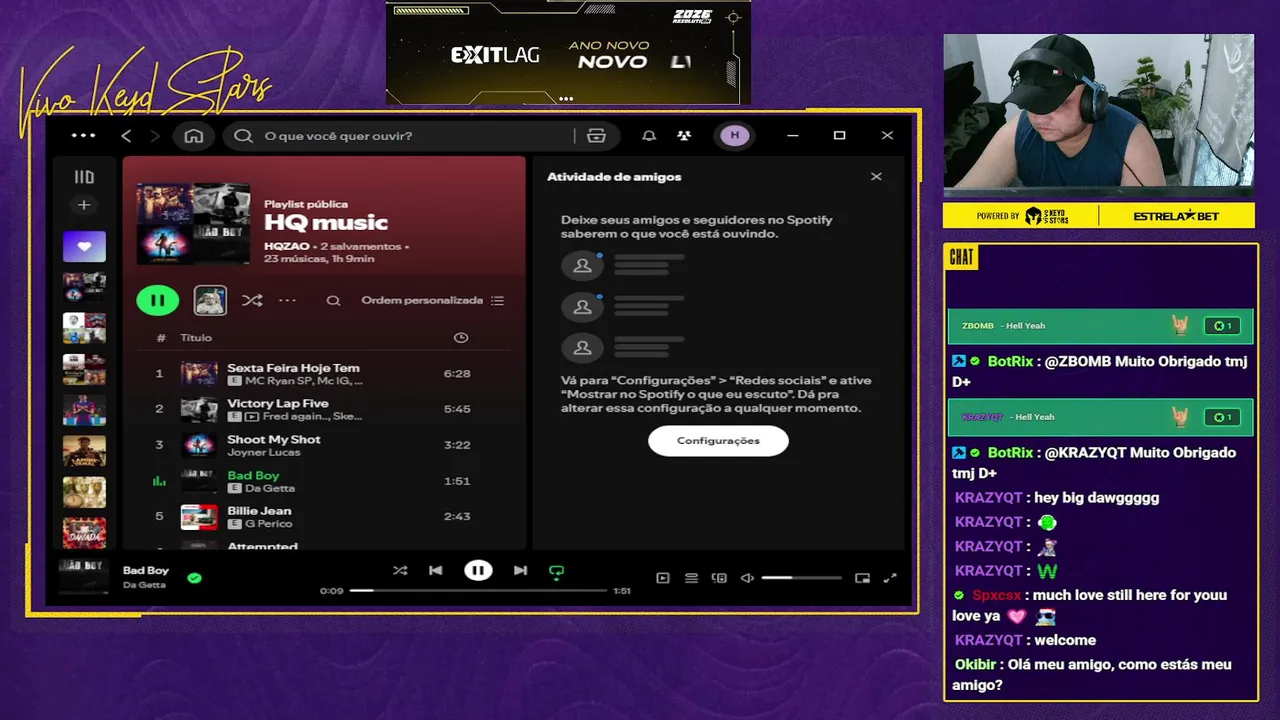Open the Spotify Home page

(194, 136)
